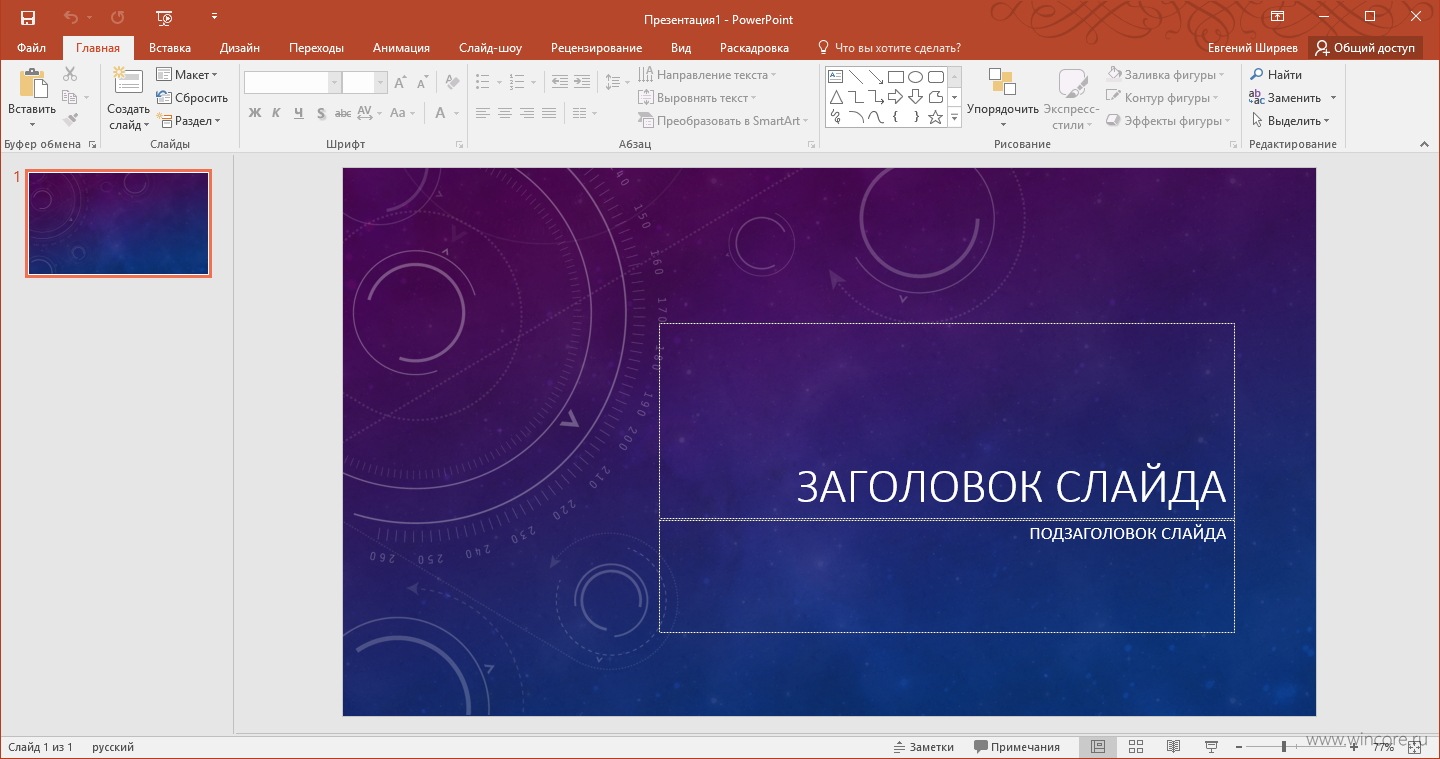Select the oval shape in shapes gallery
Screen dimensions: 1440x759
(x=916, y=76)
